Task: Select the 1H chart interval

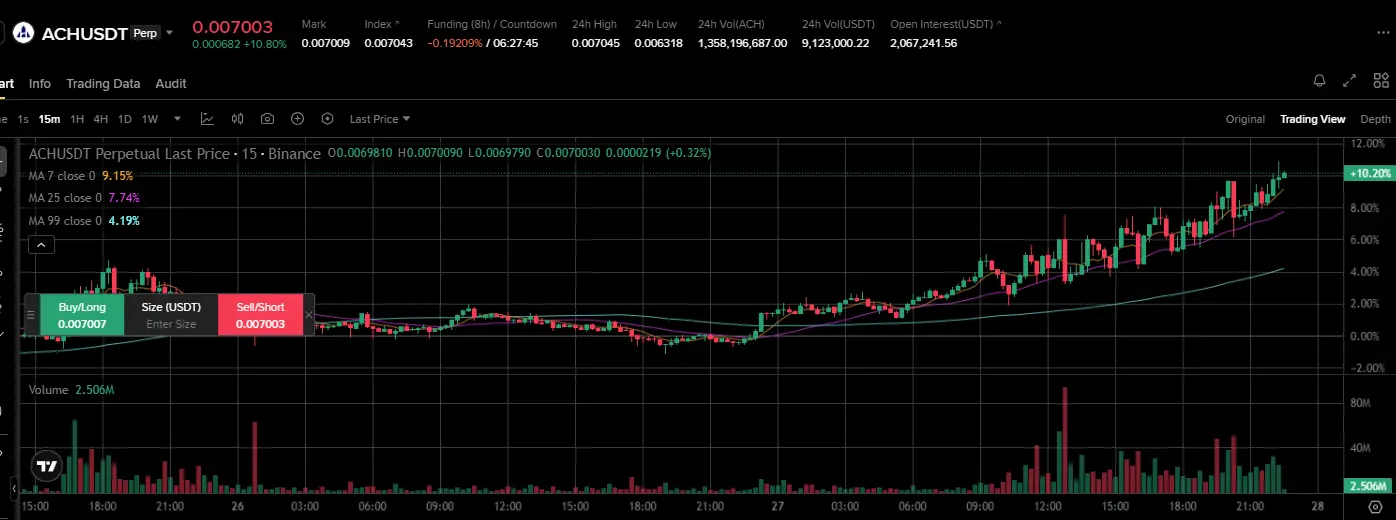Action: coord(77,119)
